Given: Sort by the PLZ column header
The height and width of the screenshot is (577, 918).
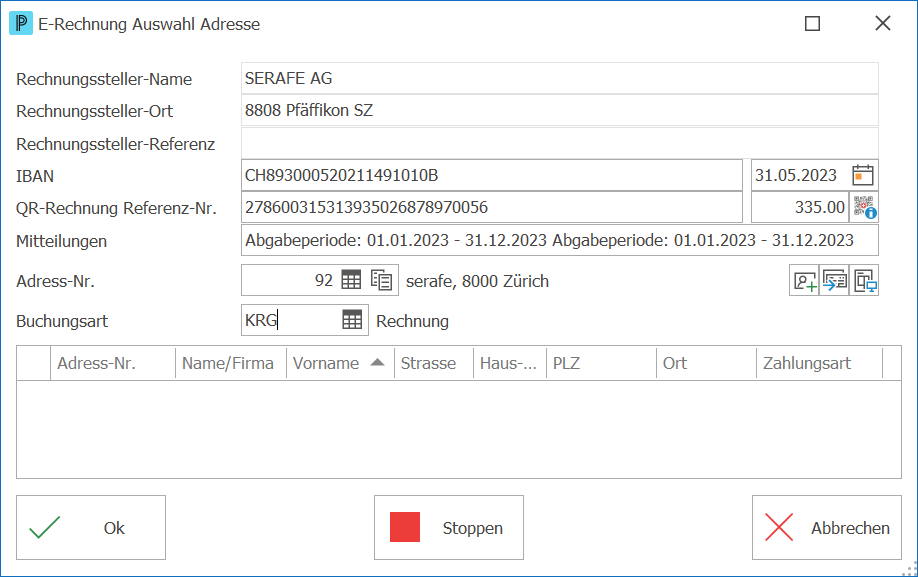Looking at the screenshot, I should (601, 363).
